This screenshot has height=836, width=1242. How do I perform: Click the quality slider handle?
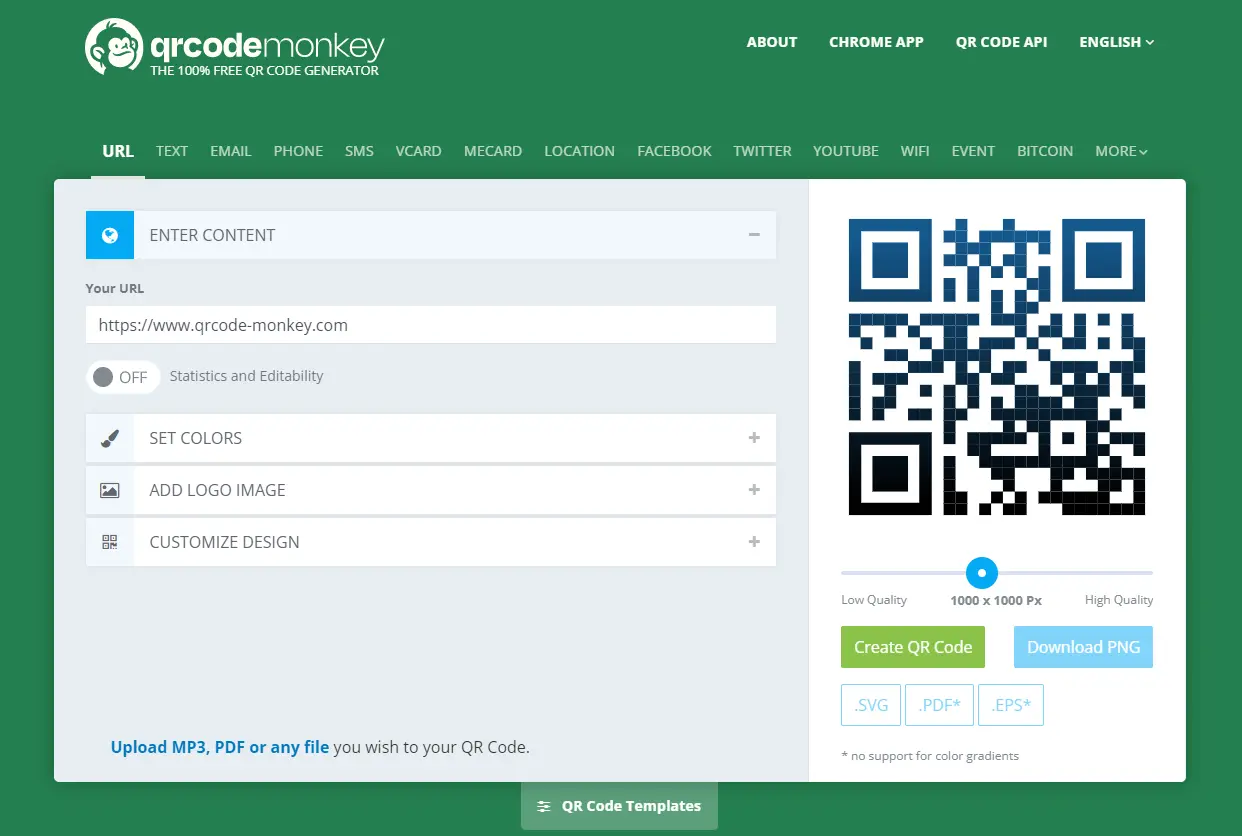tap(982, 573)
